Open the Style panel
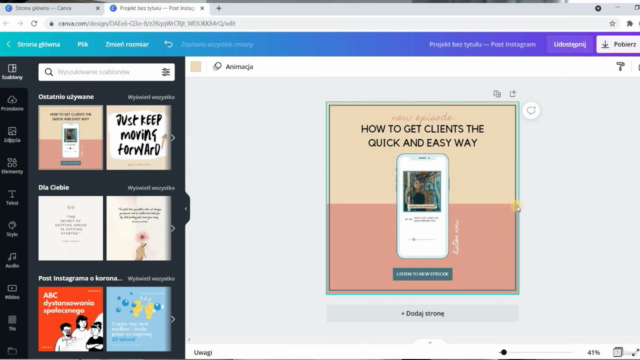The height and width of the screenshot is (360, 640). point(12,229)
